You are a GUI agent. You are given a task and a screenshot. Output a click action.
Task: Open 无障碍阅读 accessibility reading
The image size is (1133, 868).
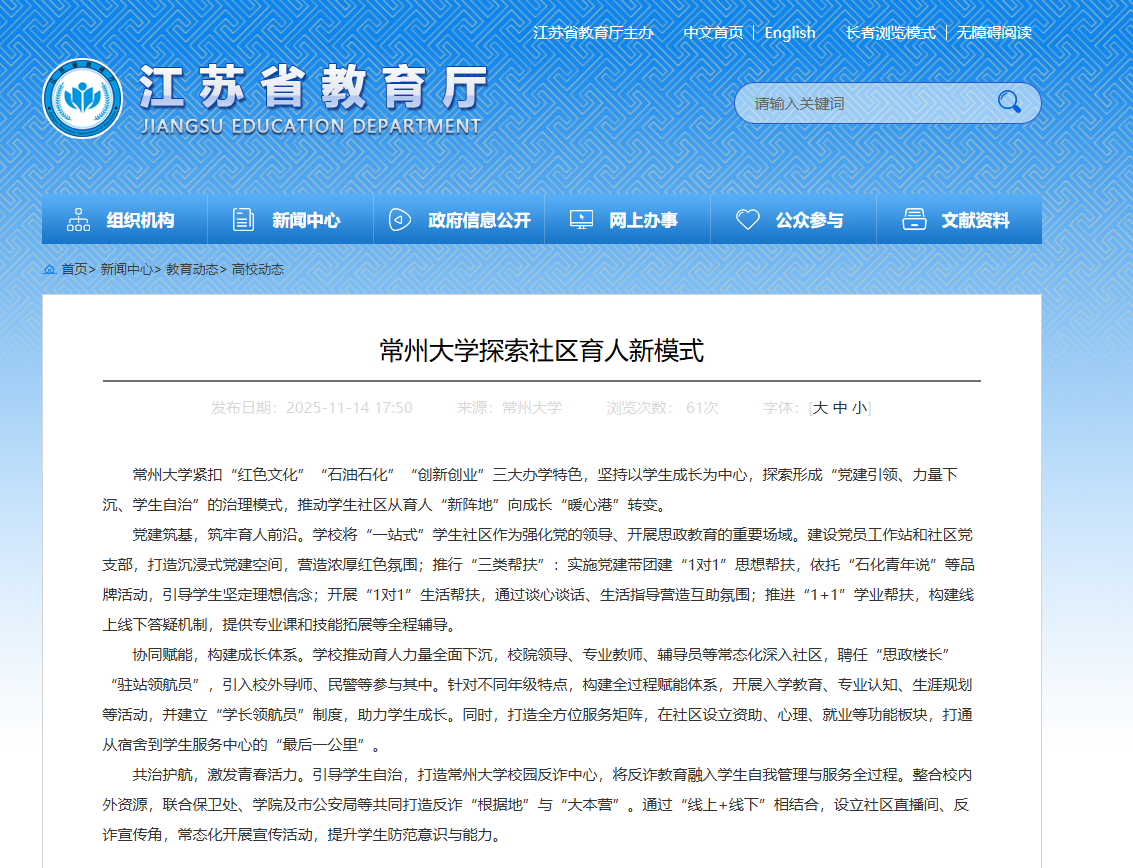tap(993, 33)
